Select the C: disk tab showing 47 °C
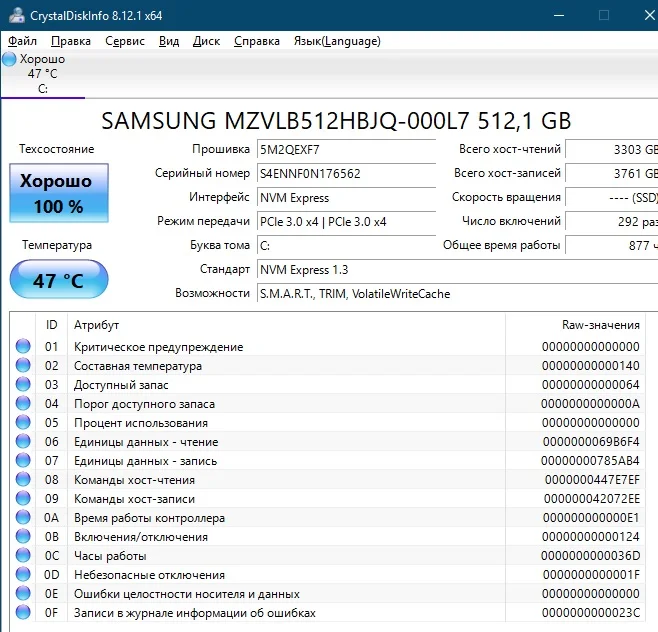The width and height of the screenshot is (658, 632). point(43,74)
